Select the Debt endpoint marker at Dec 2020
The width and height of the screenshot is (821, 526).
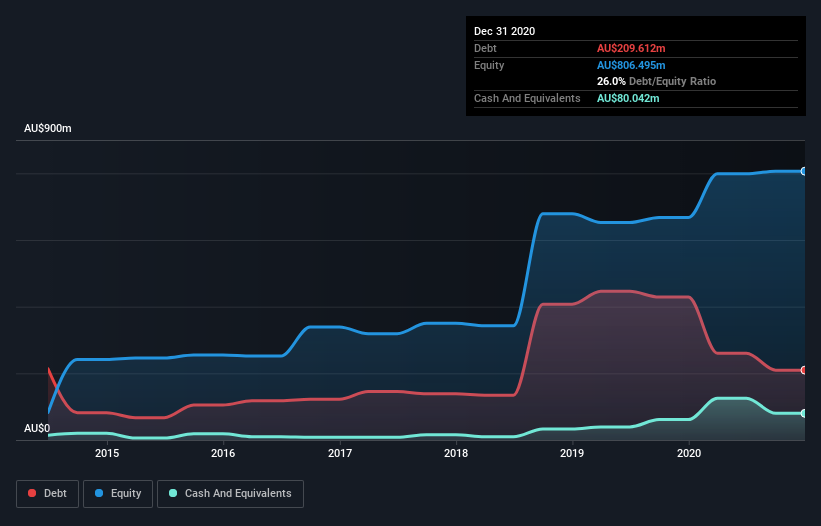[804, 370]
